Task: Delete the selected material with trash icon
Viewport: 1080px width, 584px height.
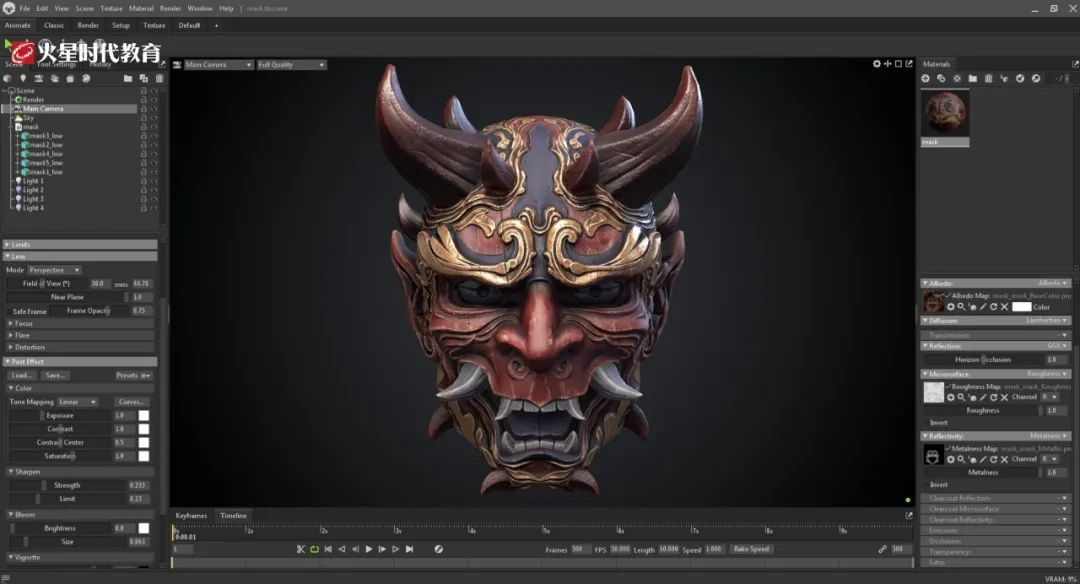Action: point(988,79)
